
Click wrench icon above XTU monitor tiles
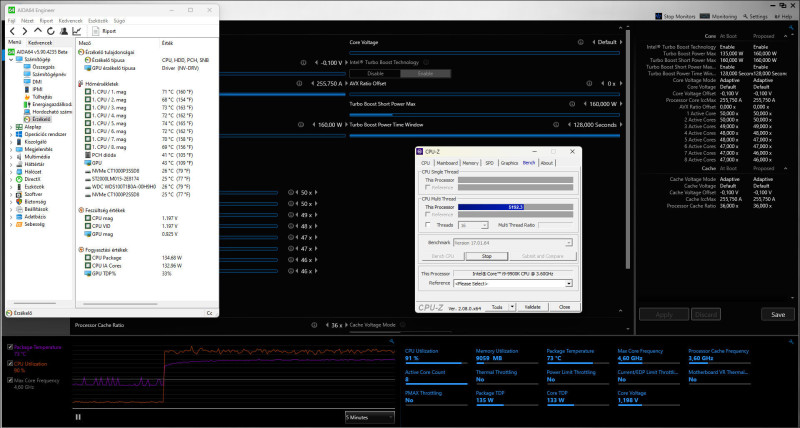pos(790,341)
